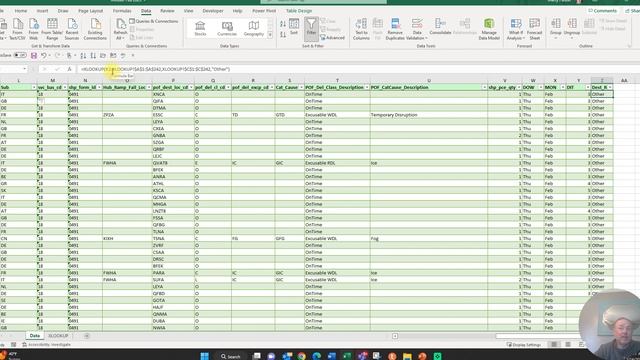Open the Formulas tab
The image size is (640, 360).
coord(122,11)
